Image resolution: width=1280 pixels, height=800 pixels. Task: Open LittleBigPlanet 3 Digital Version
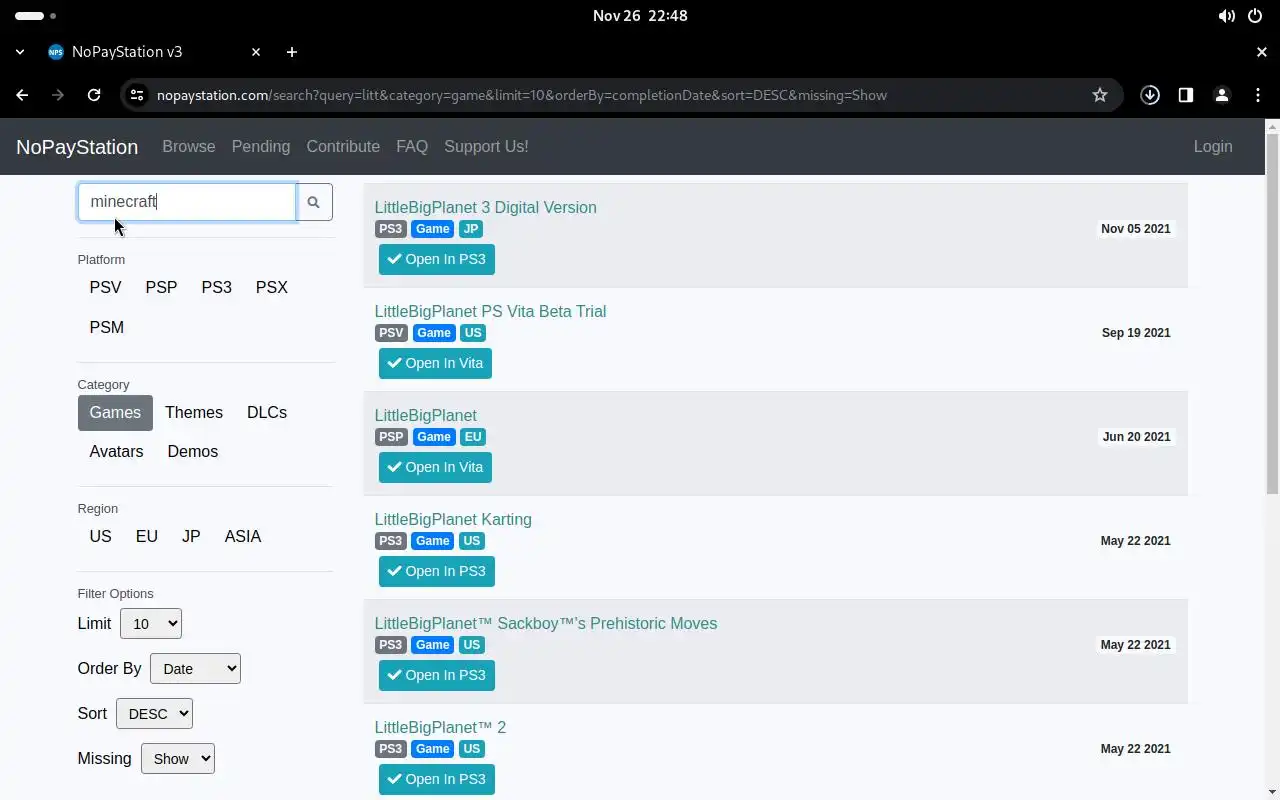click(x=486, y=208)
